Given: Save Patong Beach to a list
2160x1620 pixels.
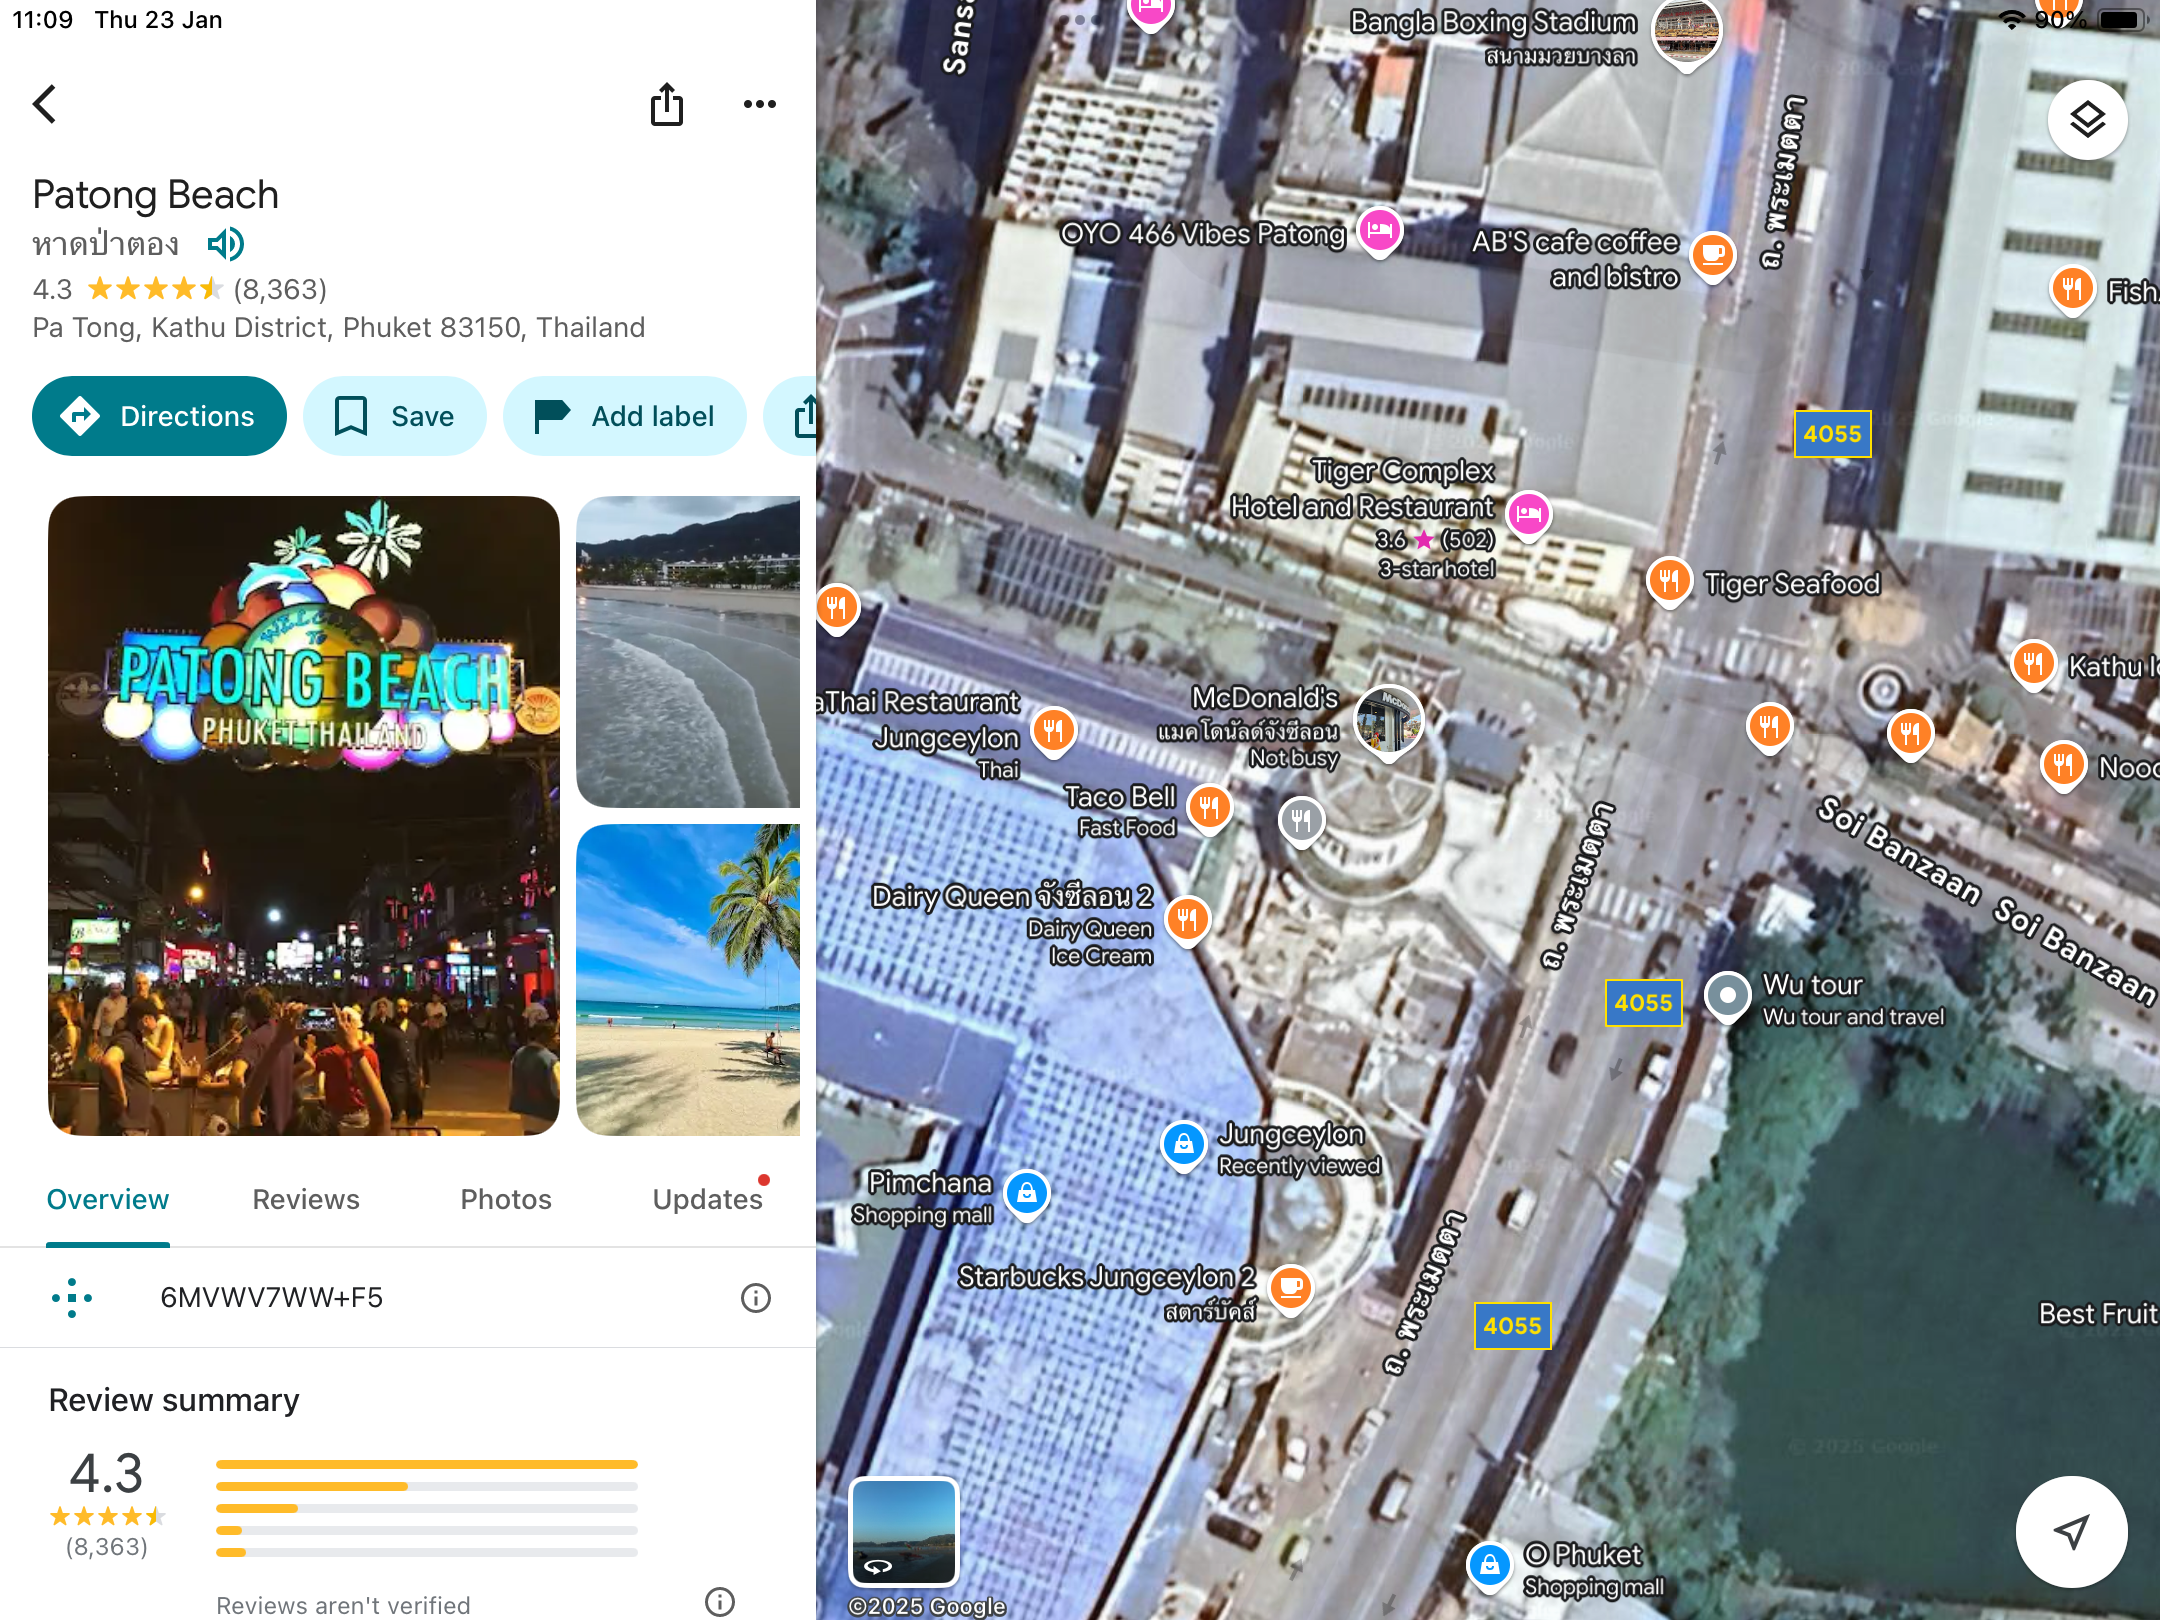Looking at the screenshot, I should pyautogui.click(x=394, y=416).
